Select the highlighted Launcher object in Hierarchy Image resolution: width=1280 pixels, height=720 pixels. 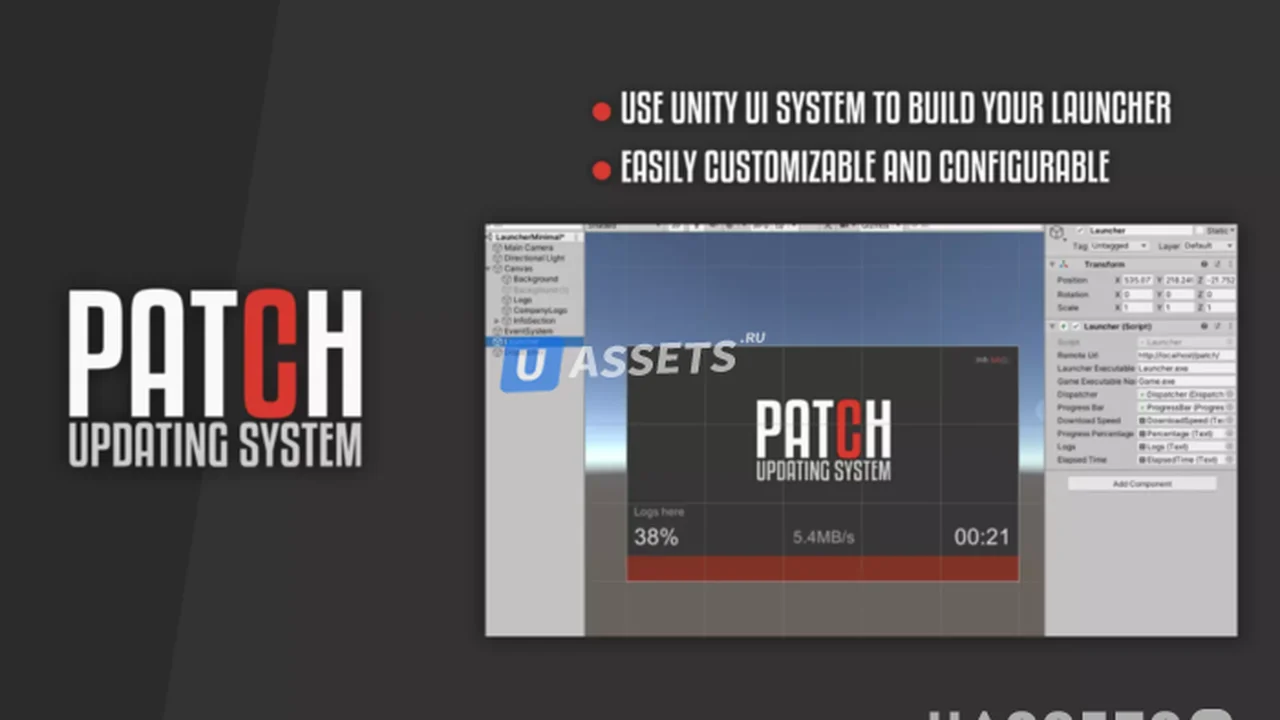(535, 341)
